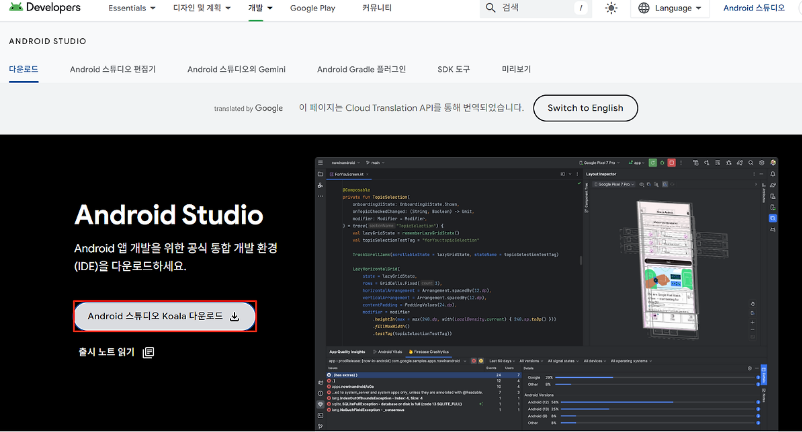Open the 미리보기 tab
The height and width of the screenshot is (432, 802).
click(x=516, y=69)
